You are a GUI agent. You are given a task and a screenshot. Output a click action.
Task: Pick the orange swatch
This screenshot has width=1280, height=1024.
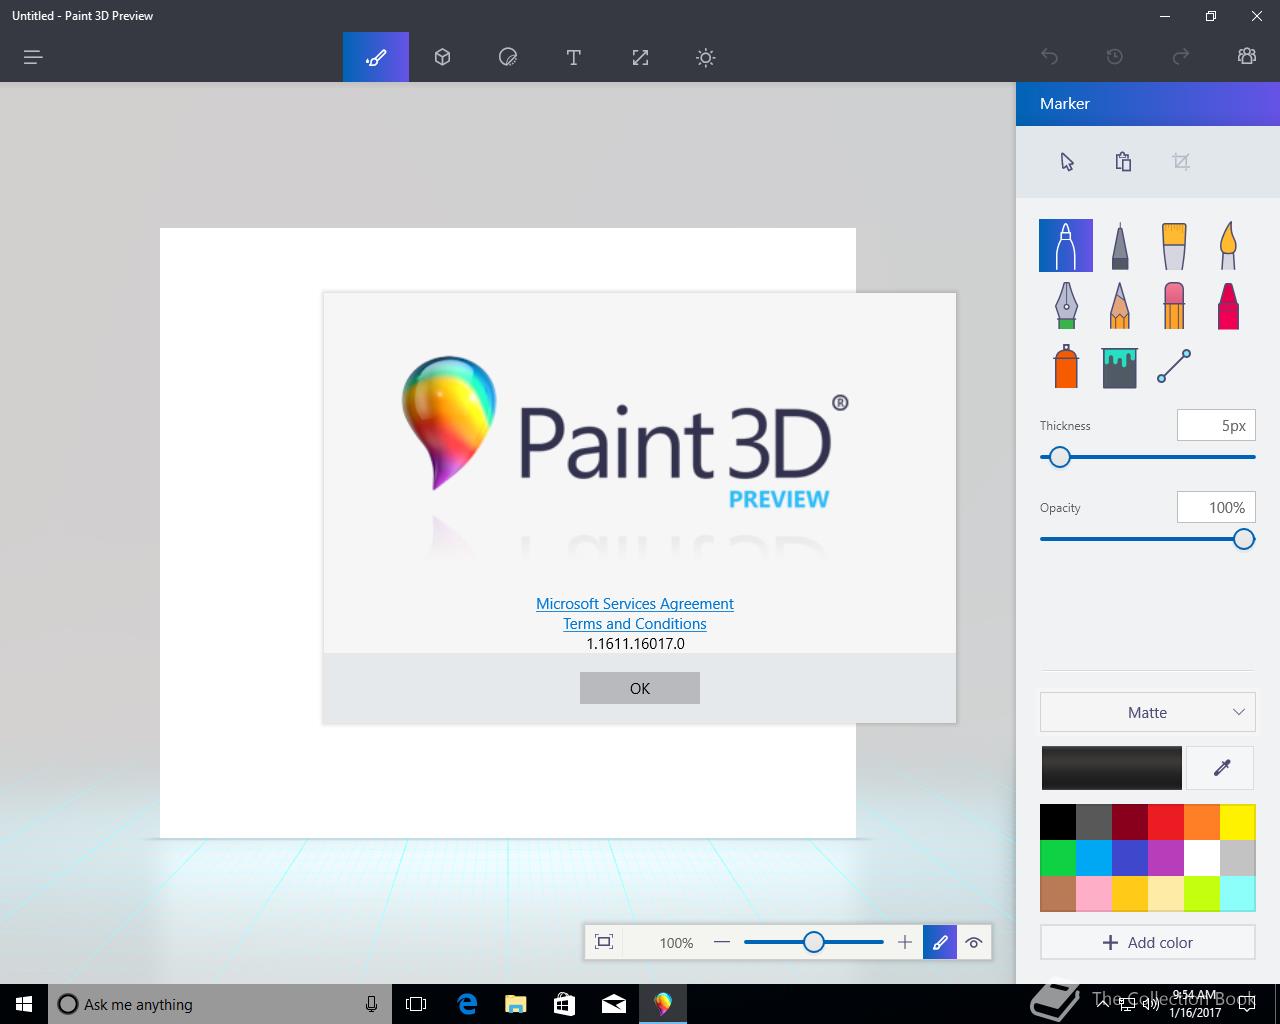point(1202,822)
